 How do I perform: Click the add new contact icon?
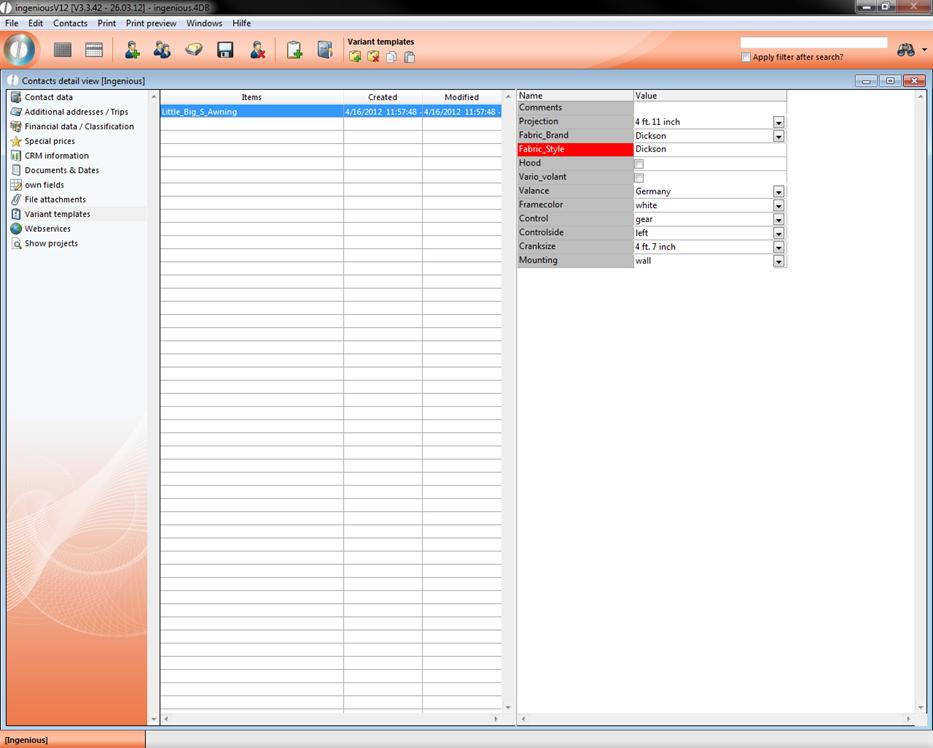coord(131,50)
